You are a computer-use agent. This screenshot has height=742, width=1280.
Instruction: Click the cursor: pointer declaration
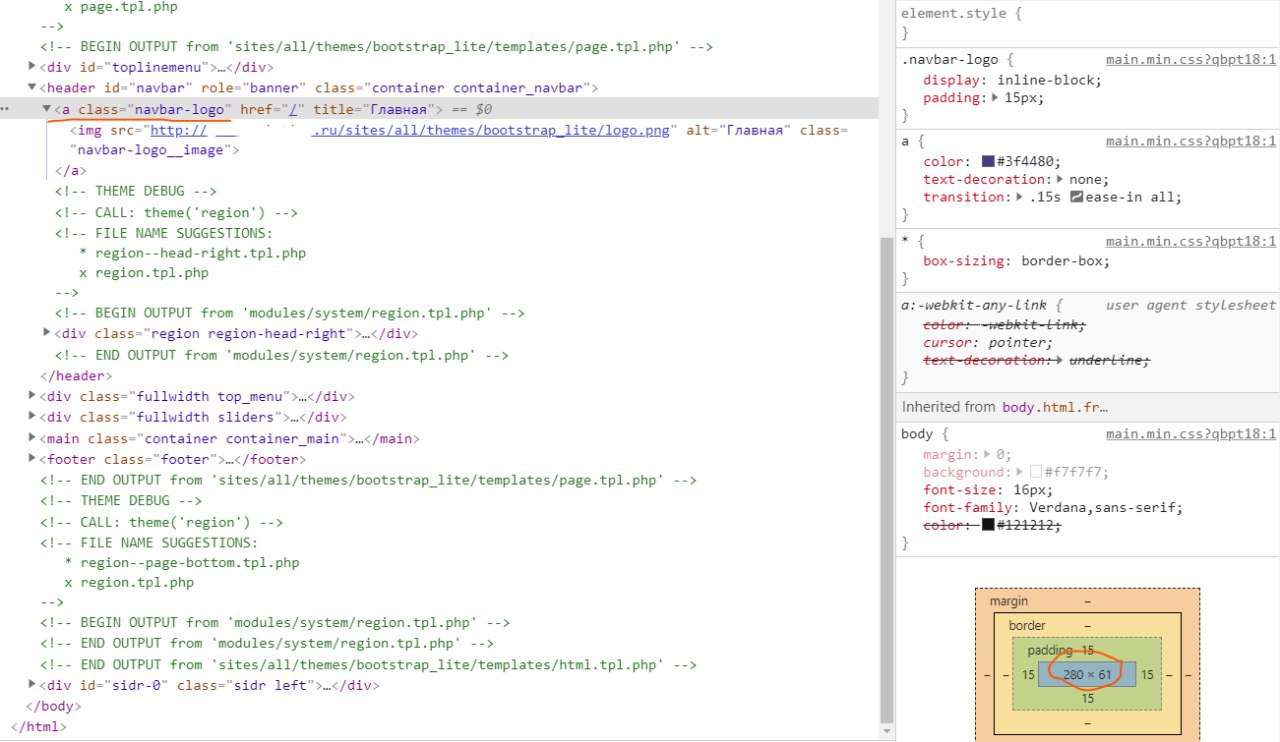pyautogui.click(x=988, y=343)
